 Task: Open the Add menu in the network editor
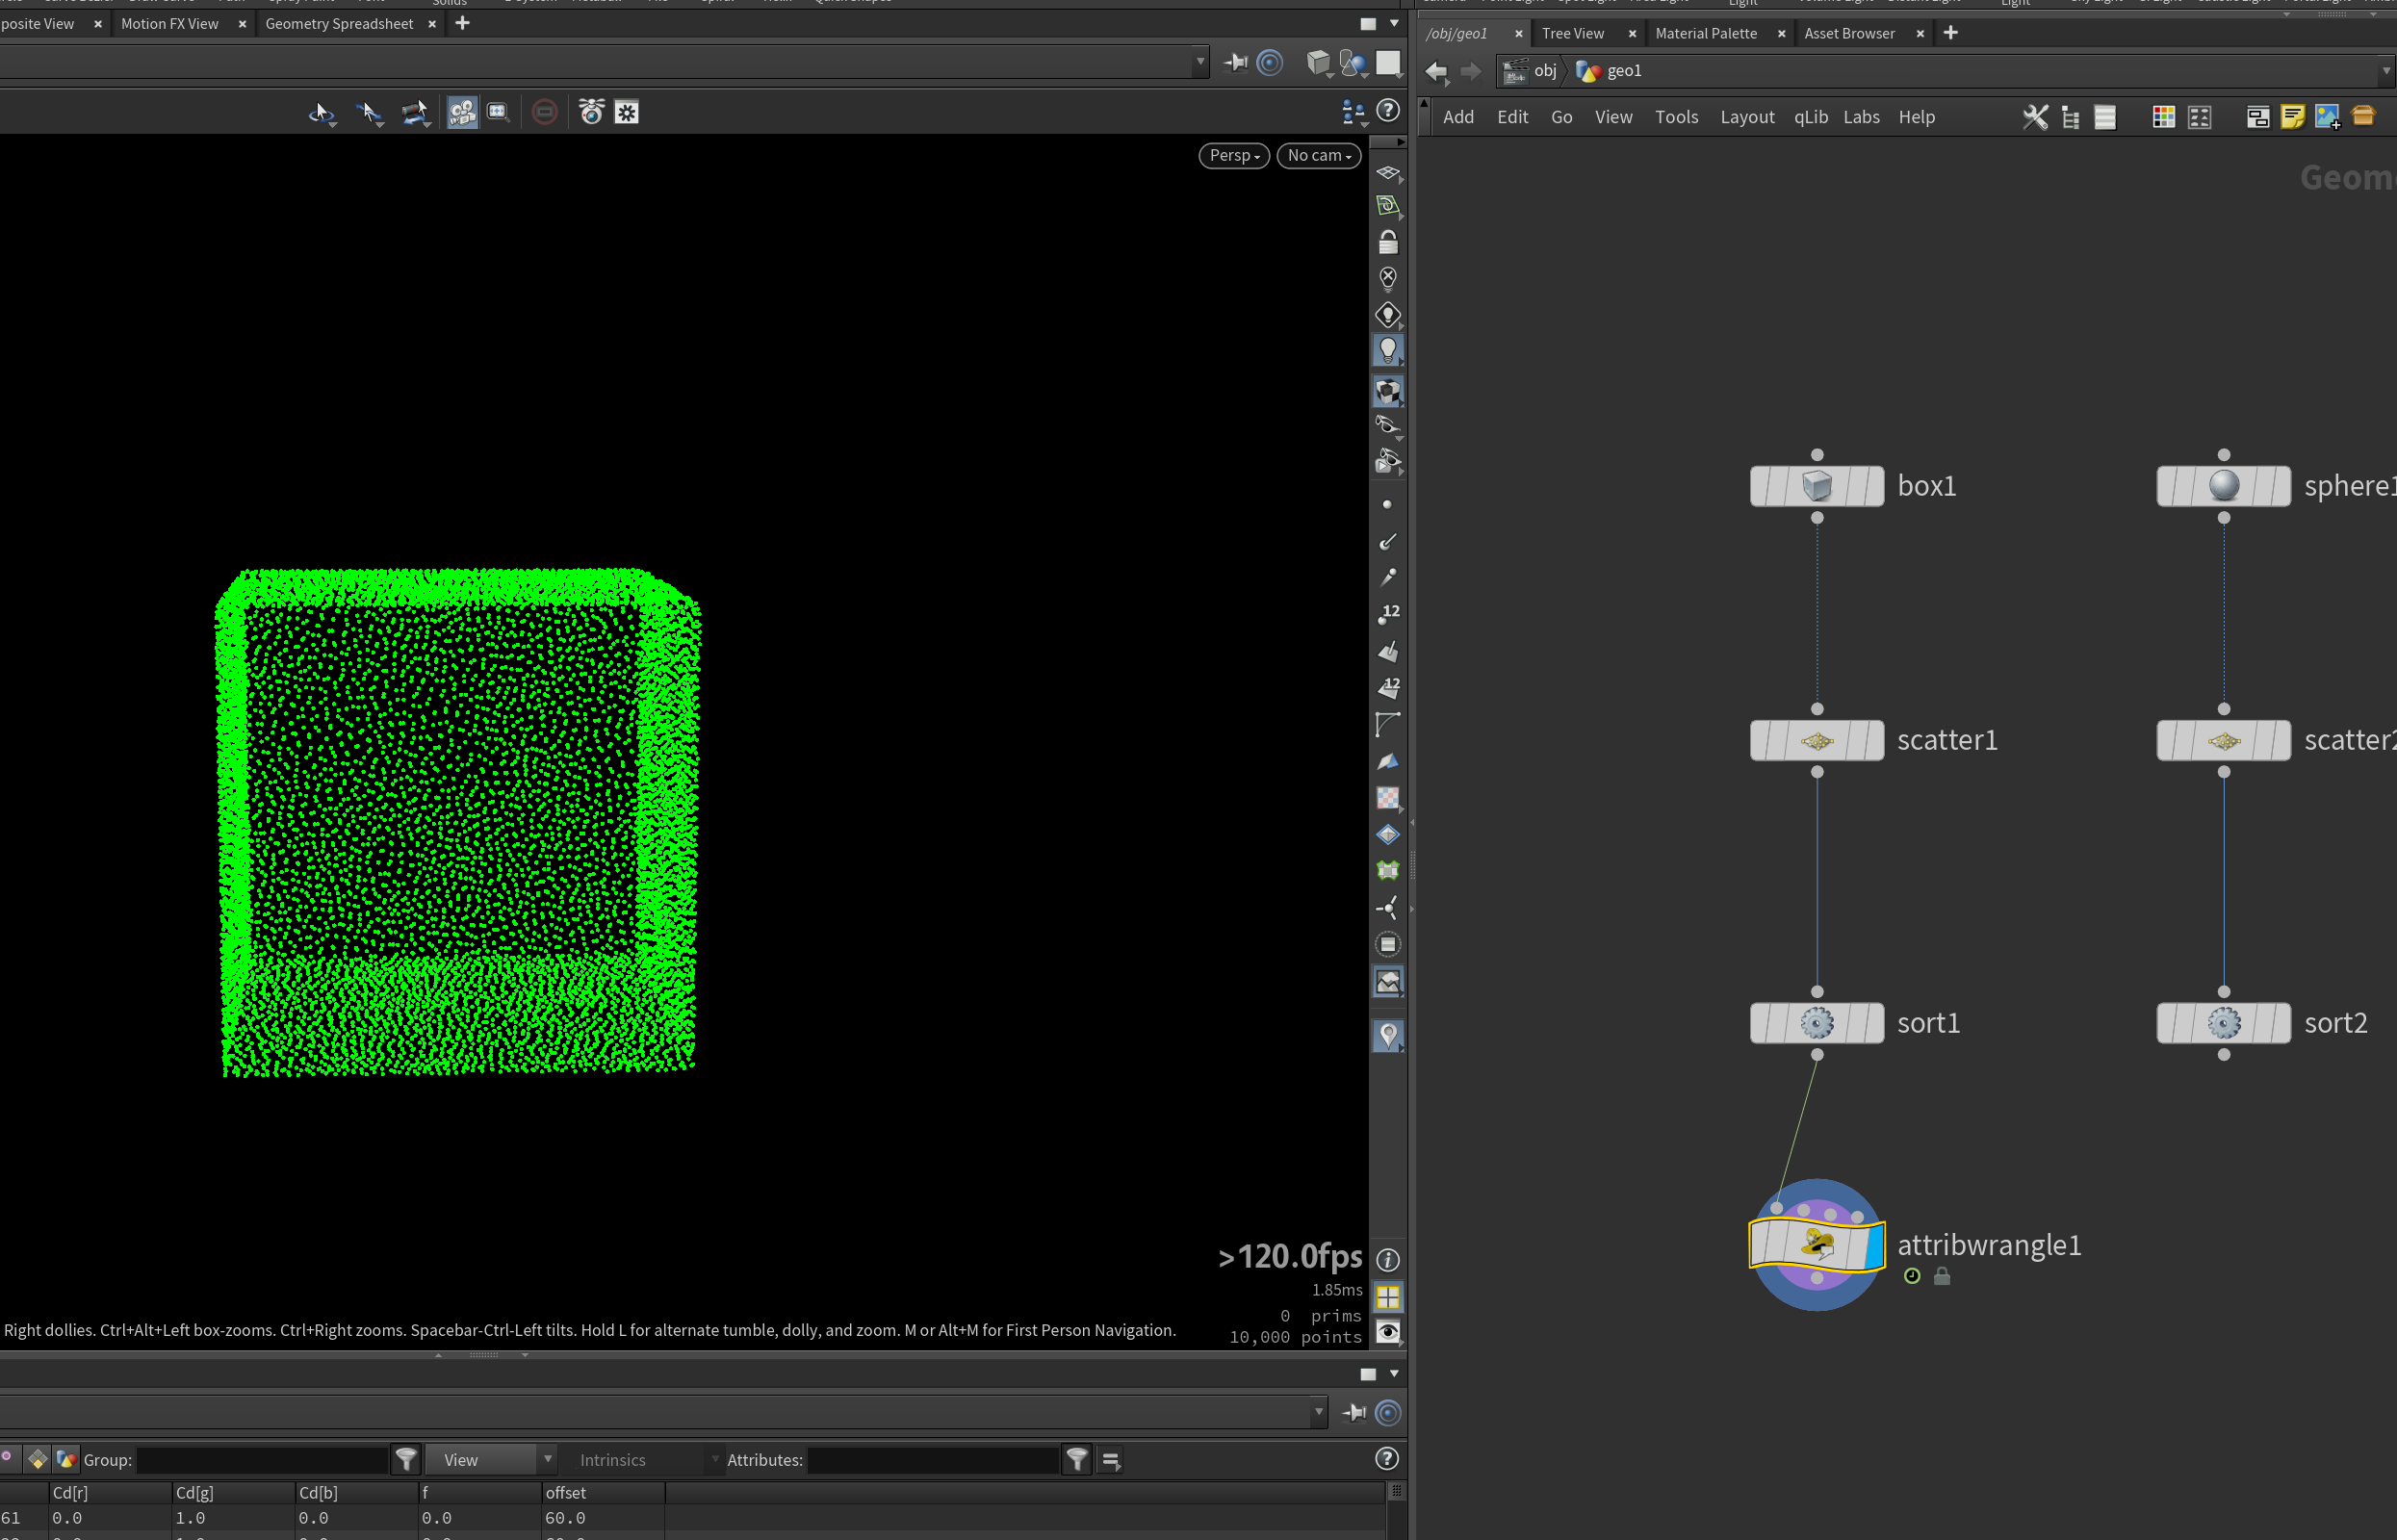click(x=1458, y=117)
